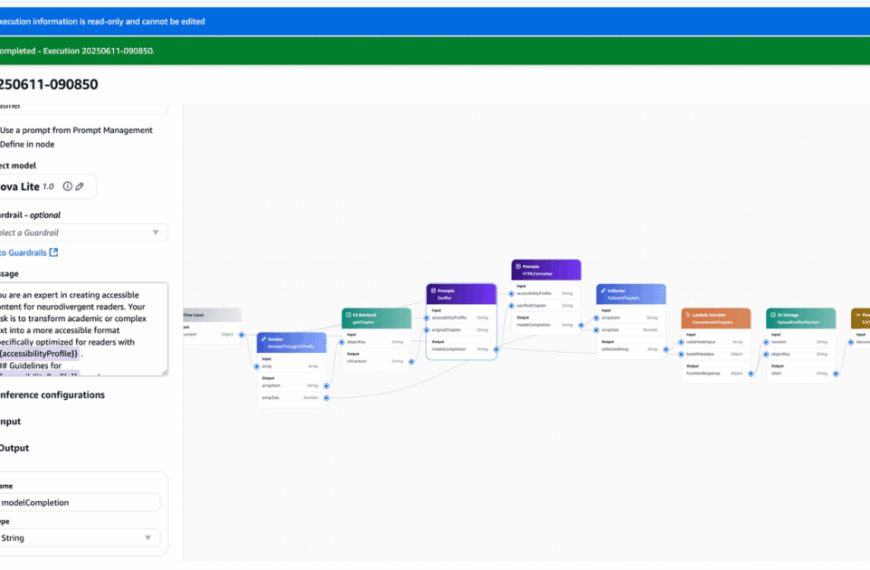The image size is (870, 570).
Task: Select the Prompts HTMLFormatter node header
Action: point(546,270)
